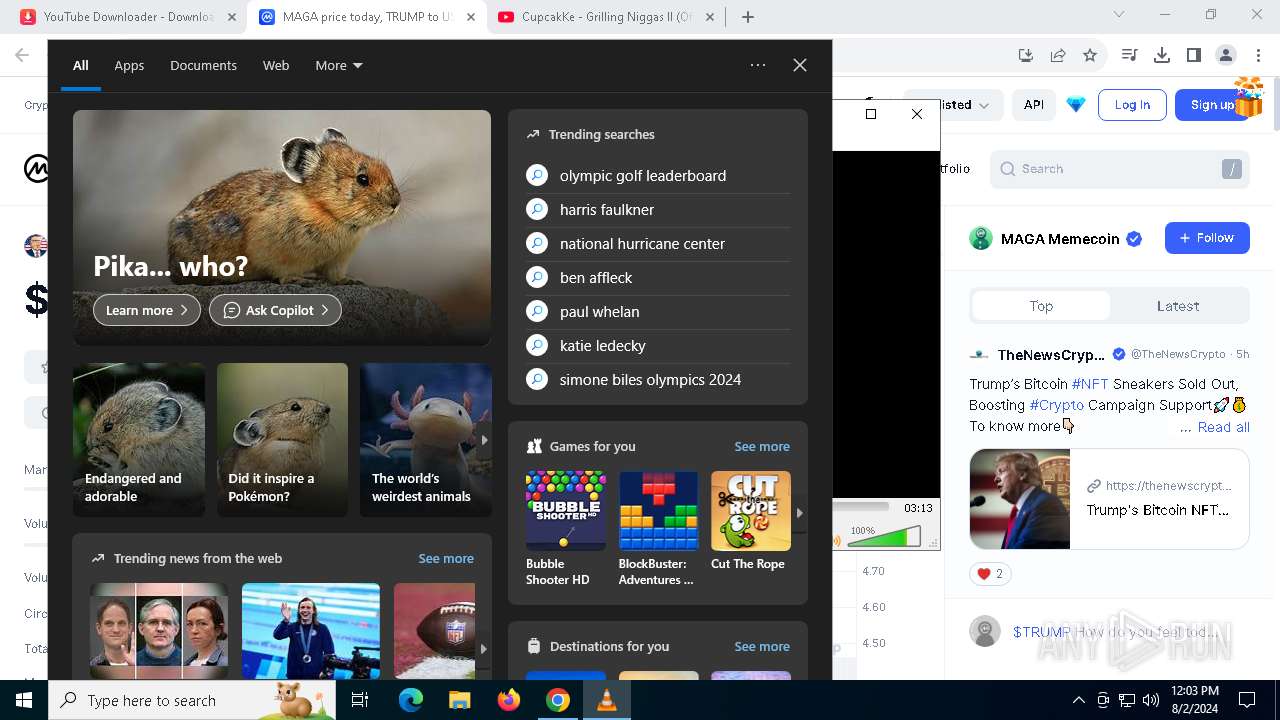Open the Endangered and adorable card

coord(139,440)
